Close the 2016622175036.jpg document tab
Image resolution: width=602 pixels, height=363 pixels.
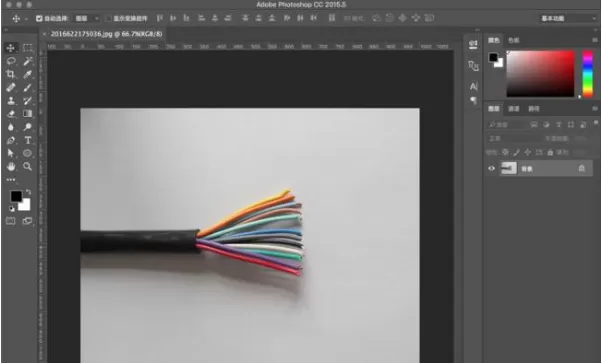pos(45,34)
